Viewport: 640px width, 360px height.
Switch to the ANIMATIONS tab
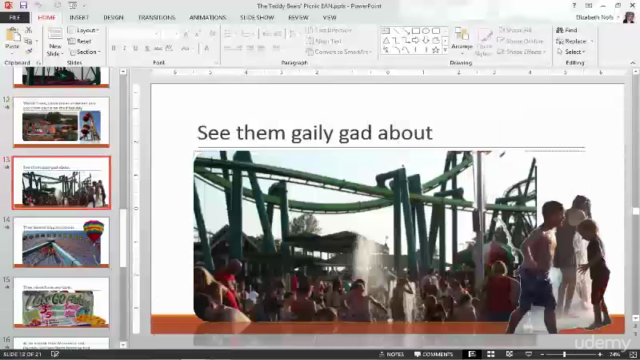[207, 18]
